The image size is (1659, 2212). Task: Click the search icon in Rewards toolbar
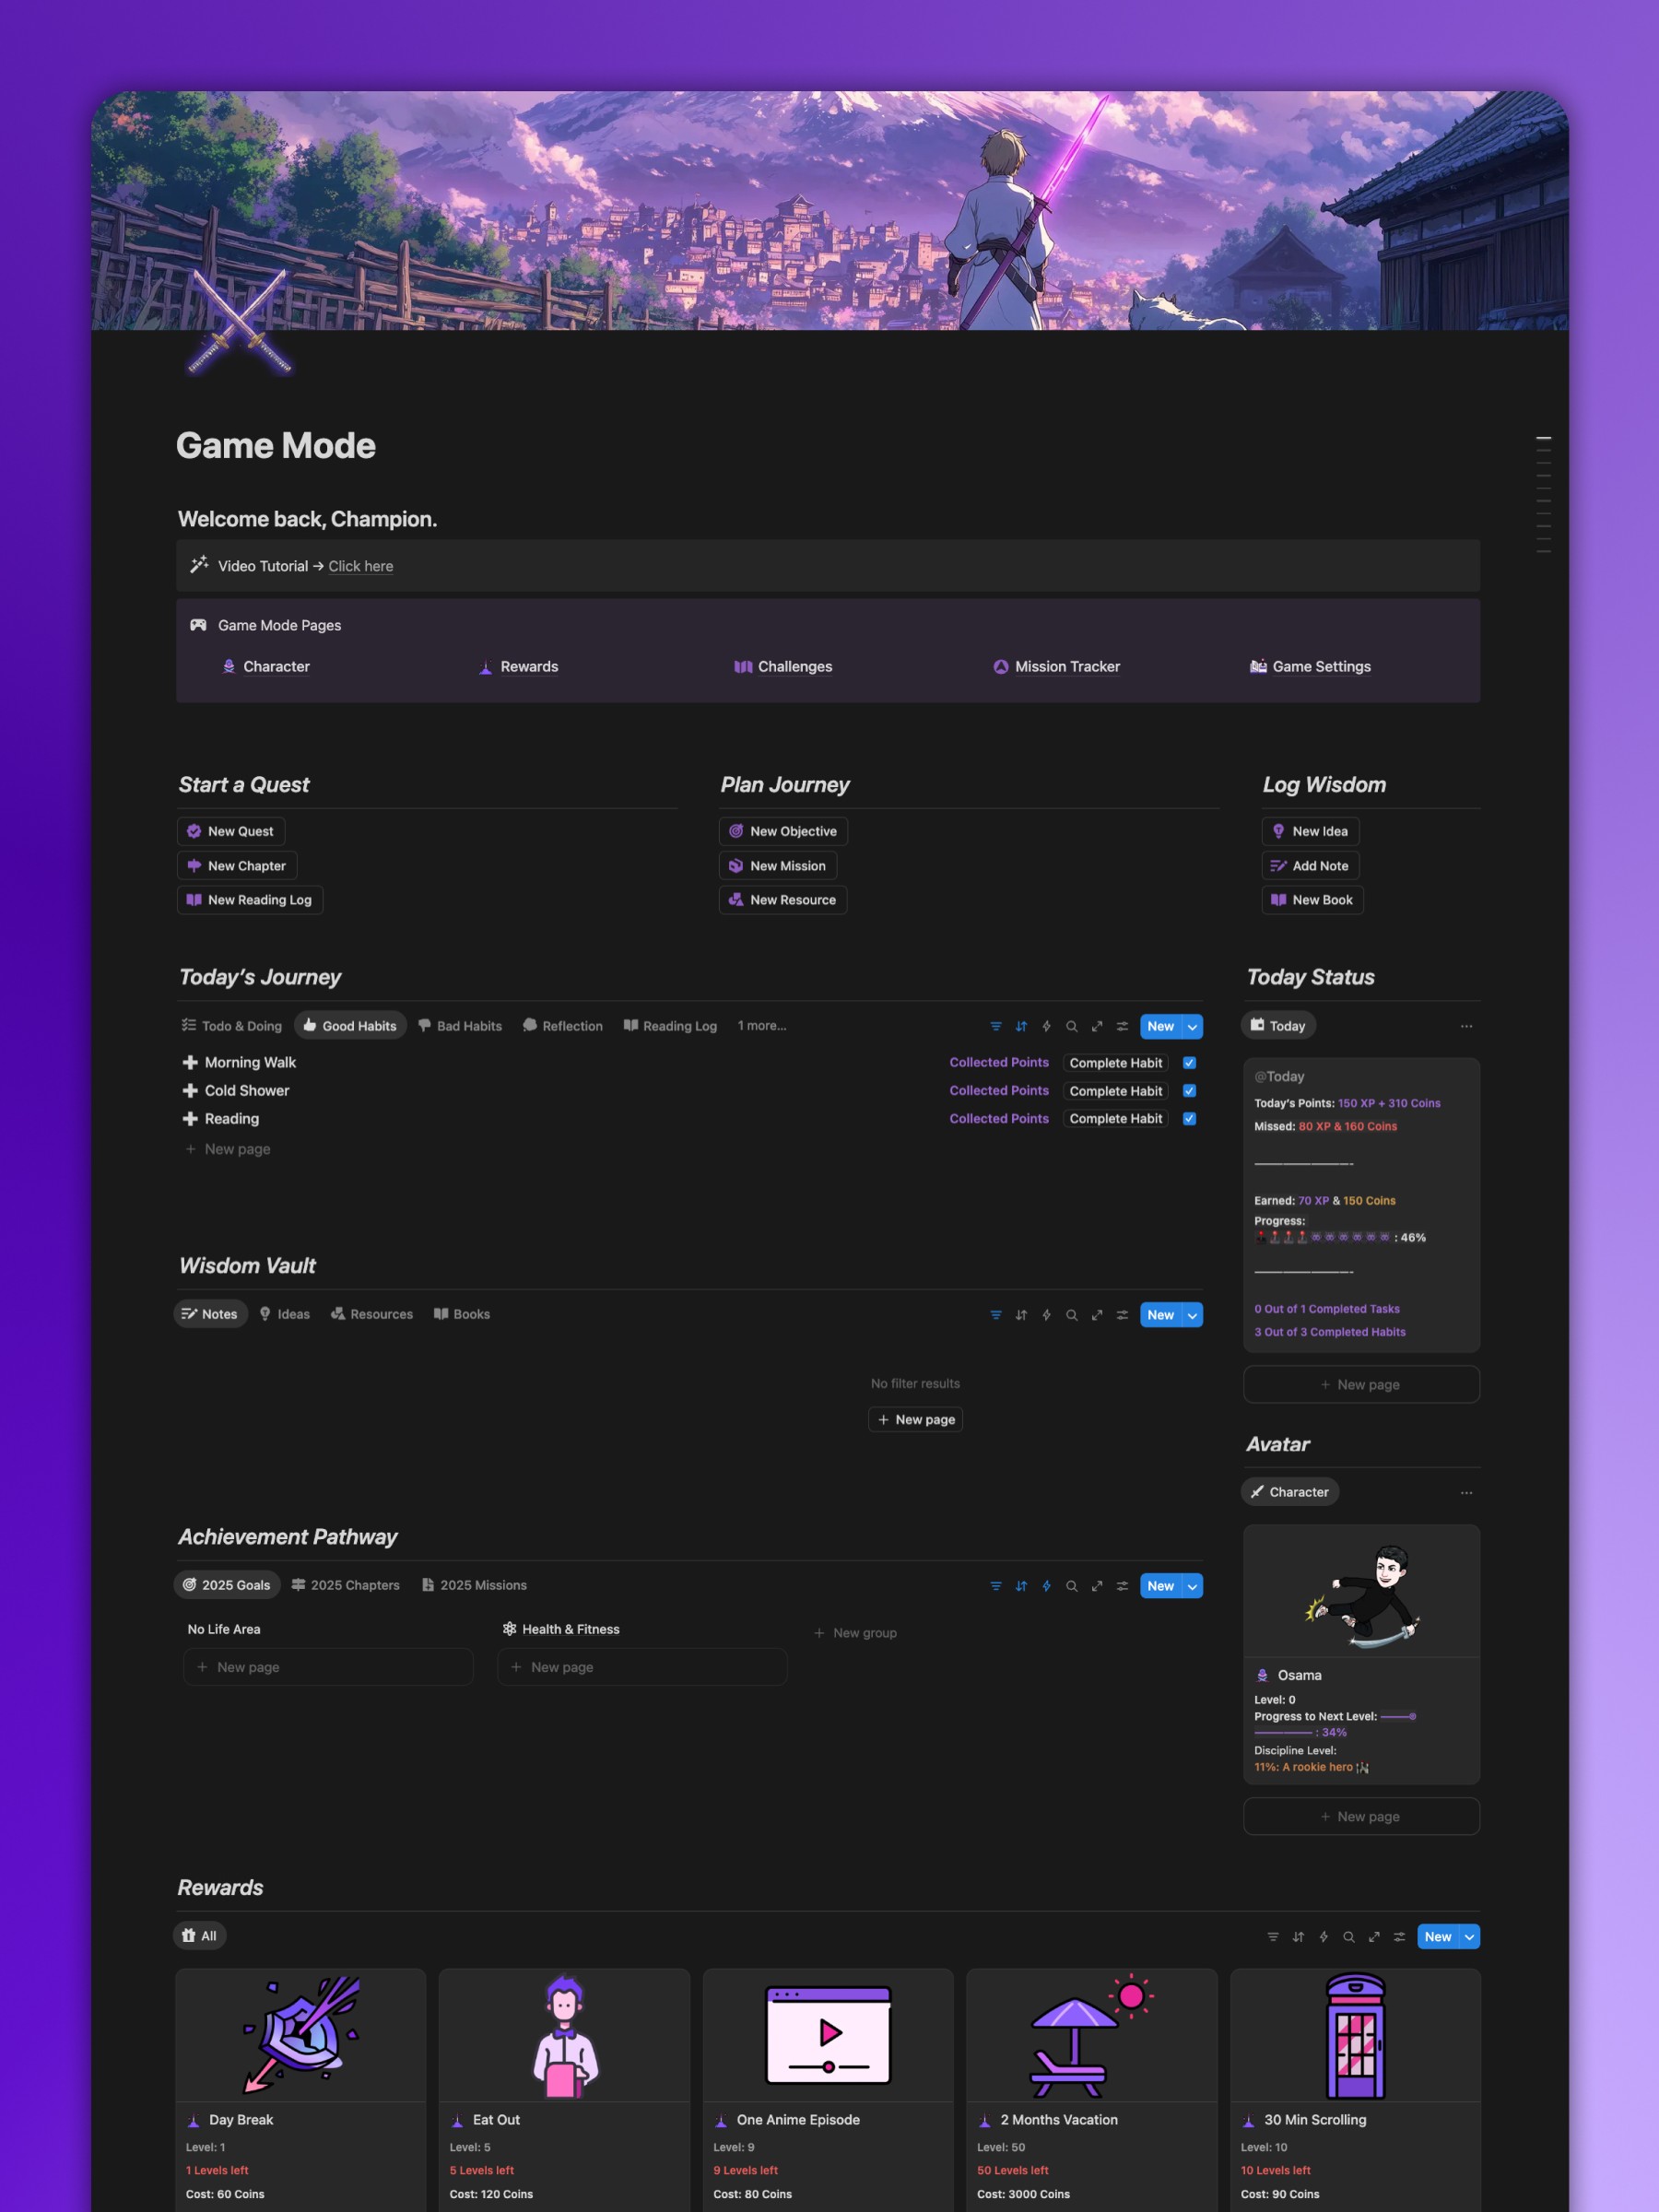click(x=1349, y=1937)
